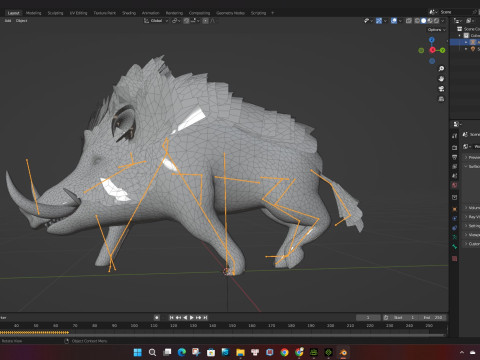Open the properties editor type dropdown
480x360 pixels.
tap(457, 124)
